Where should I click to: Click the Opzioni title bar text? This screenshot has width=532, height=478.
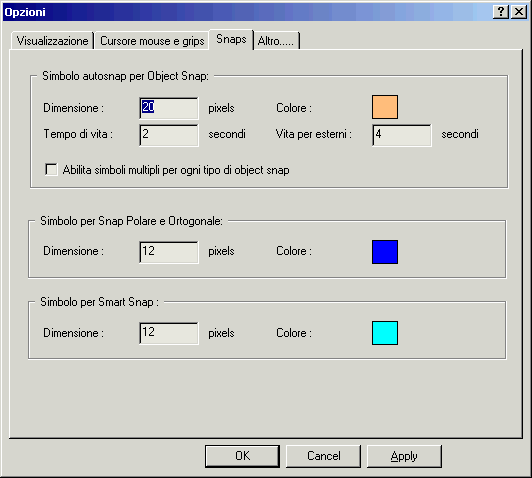click(x=25, y=12)
